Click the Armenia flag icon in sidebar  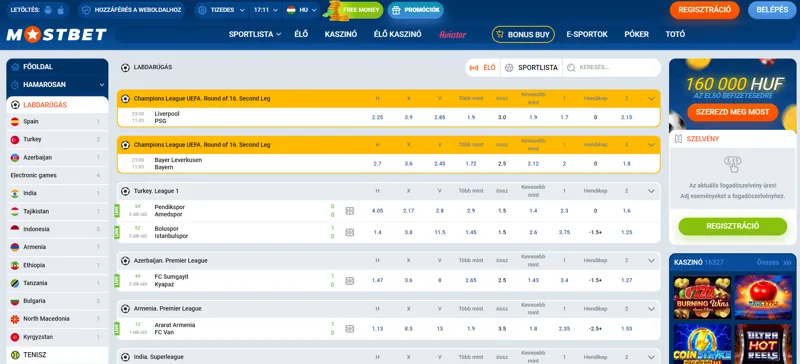coord(15,247)
